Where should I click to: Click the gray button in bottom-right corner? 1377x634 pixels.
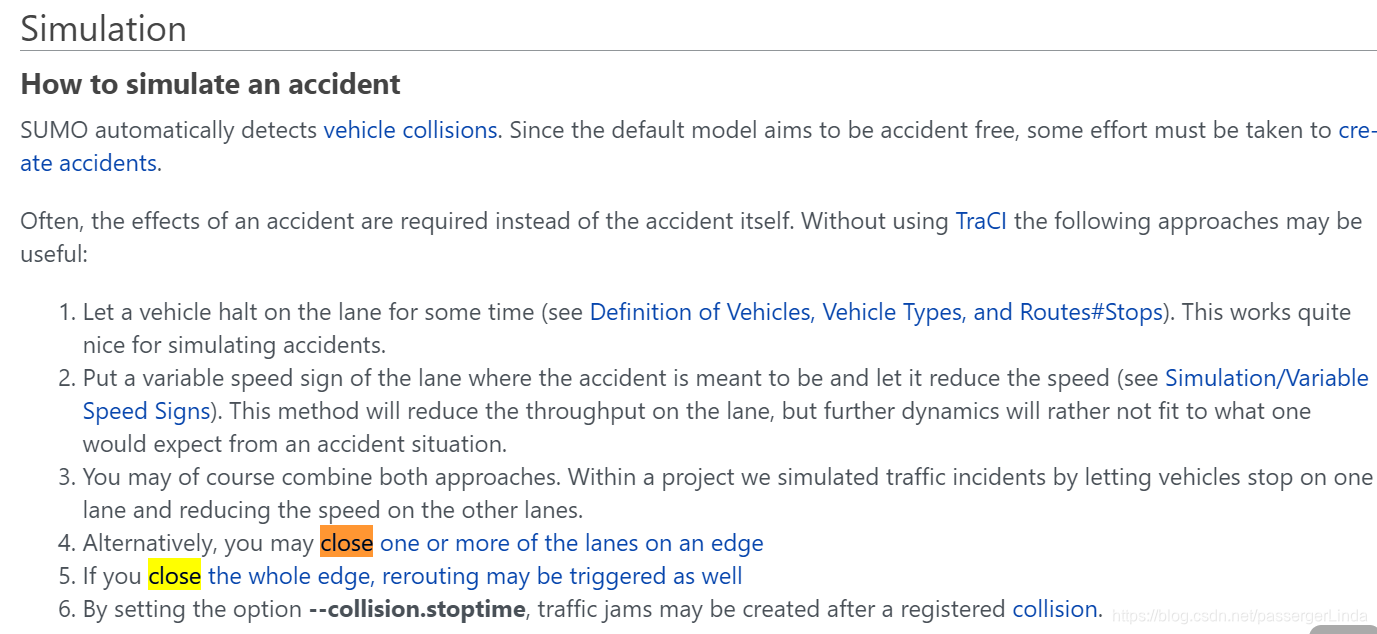coord(1343,629)
